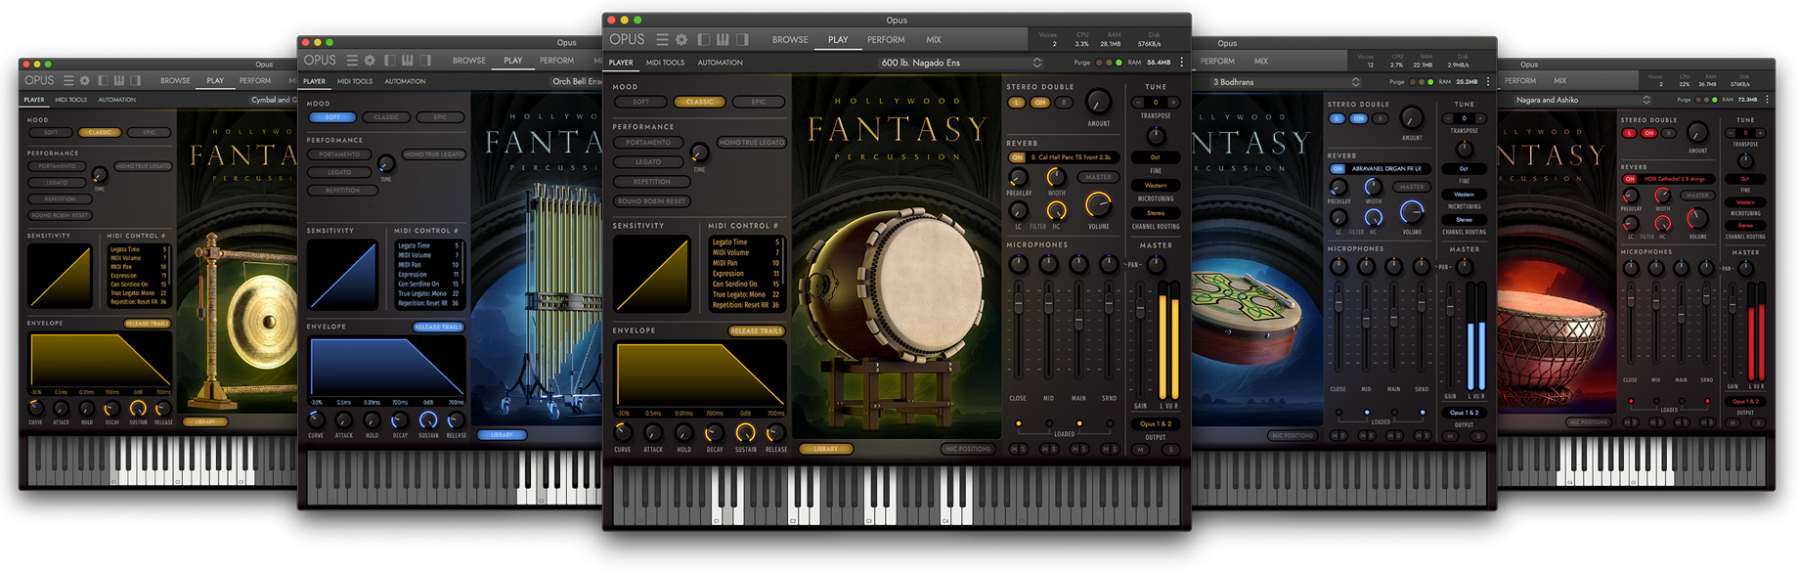Click the envelope Release knob
This screenshot has height=572, width=1799.
(775, 432)
